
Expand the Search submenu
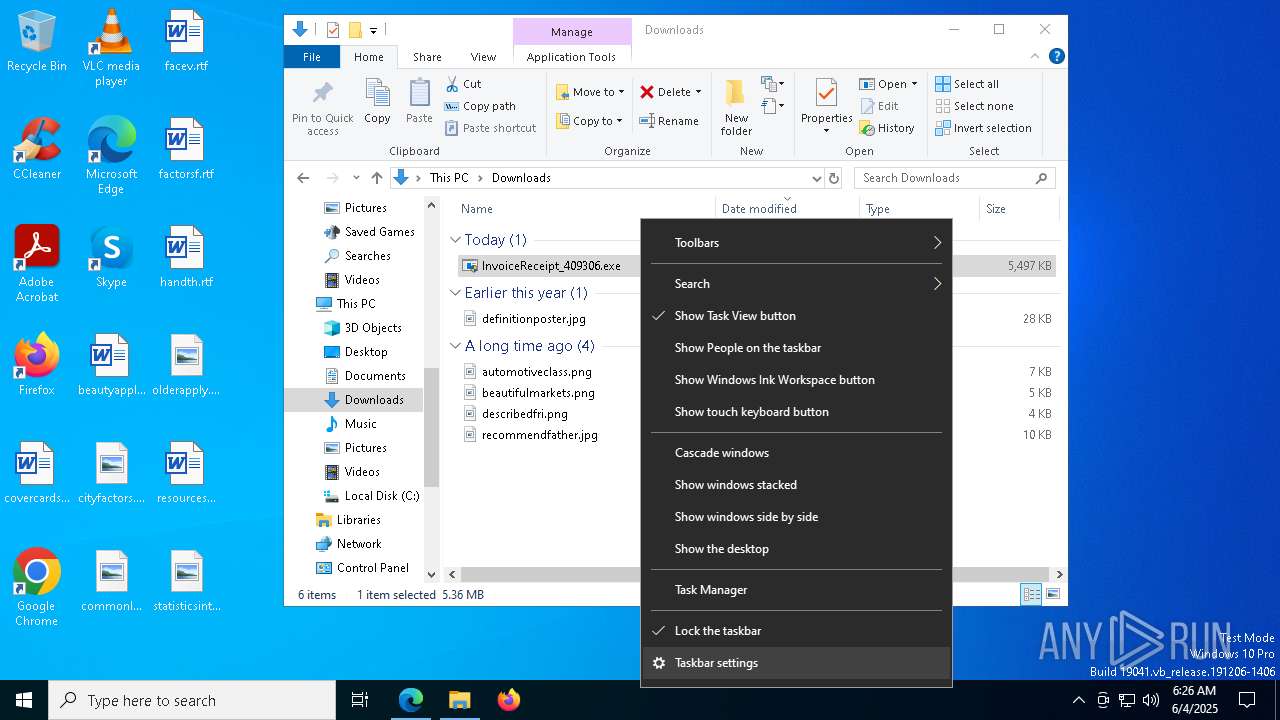796,284
